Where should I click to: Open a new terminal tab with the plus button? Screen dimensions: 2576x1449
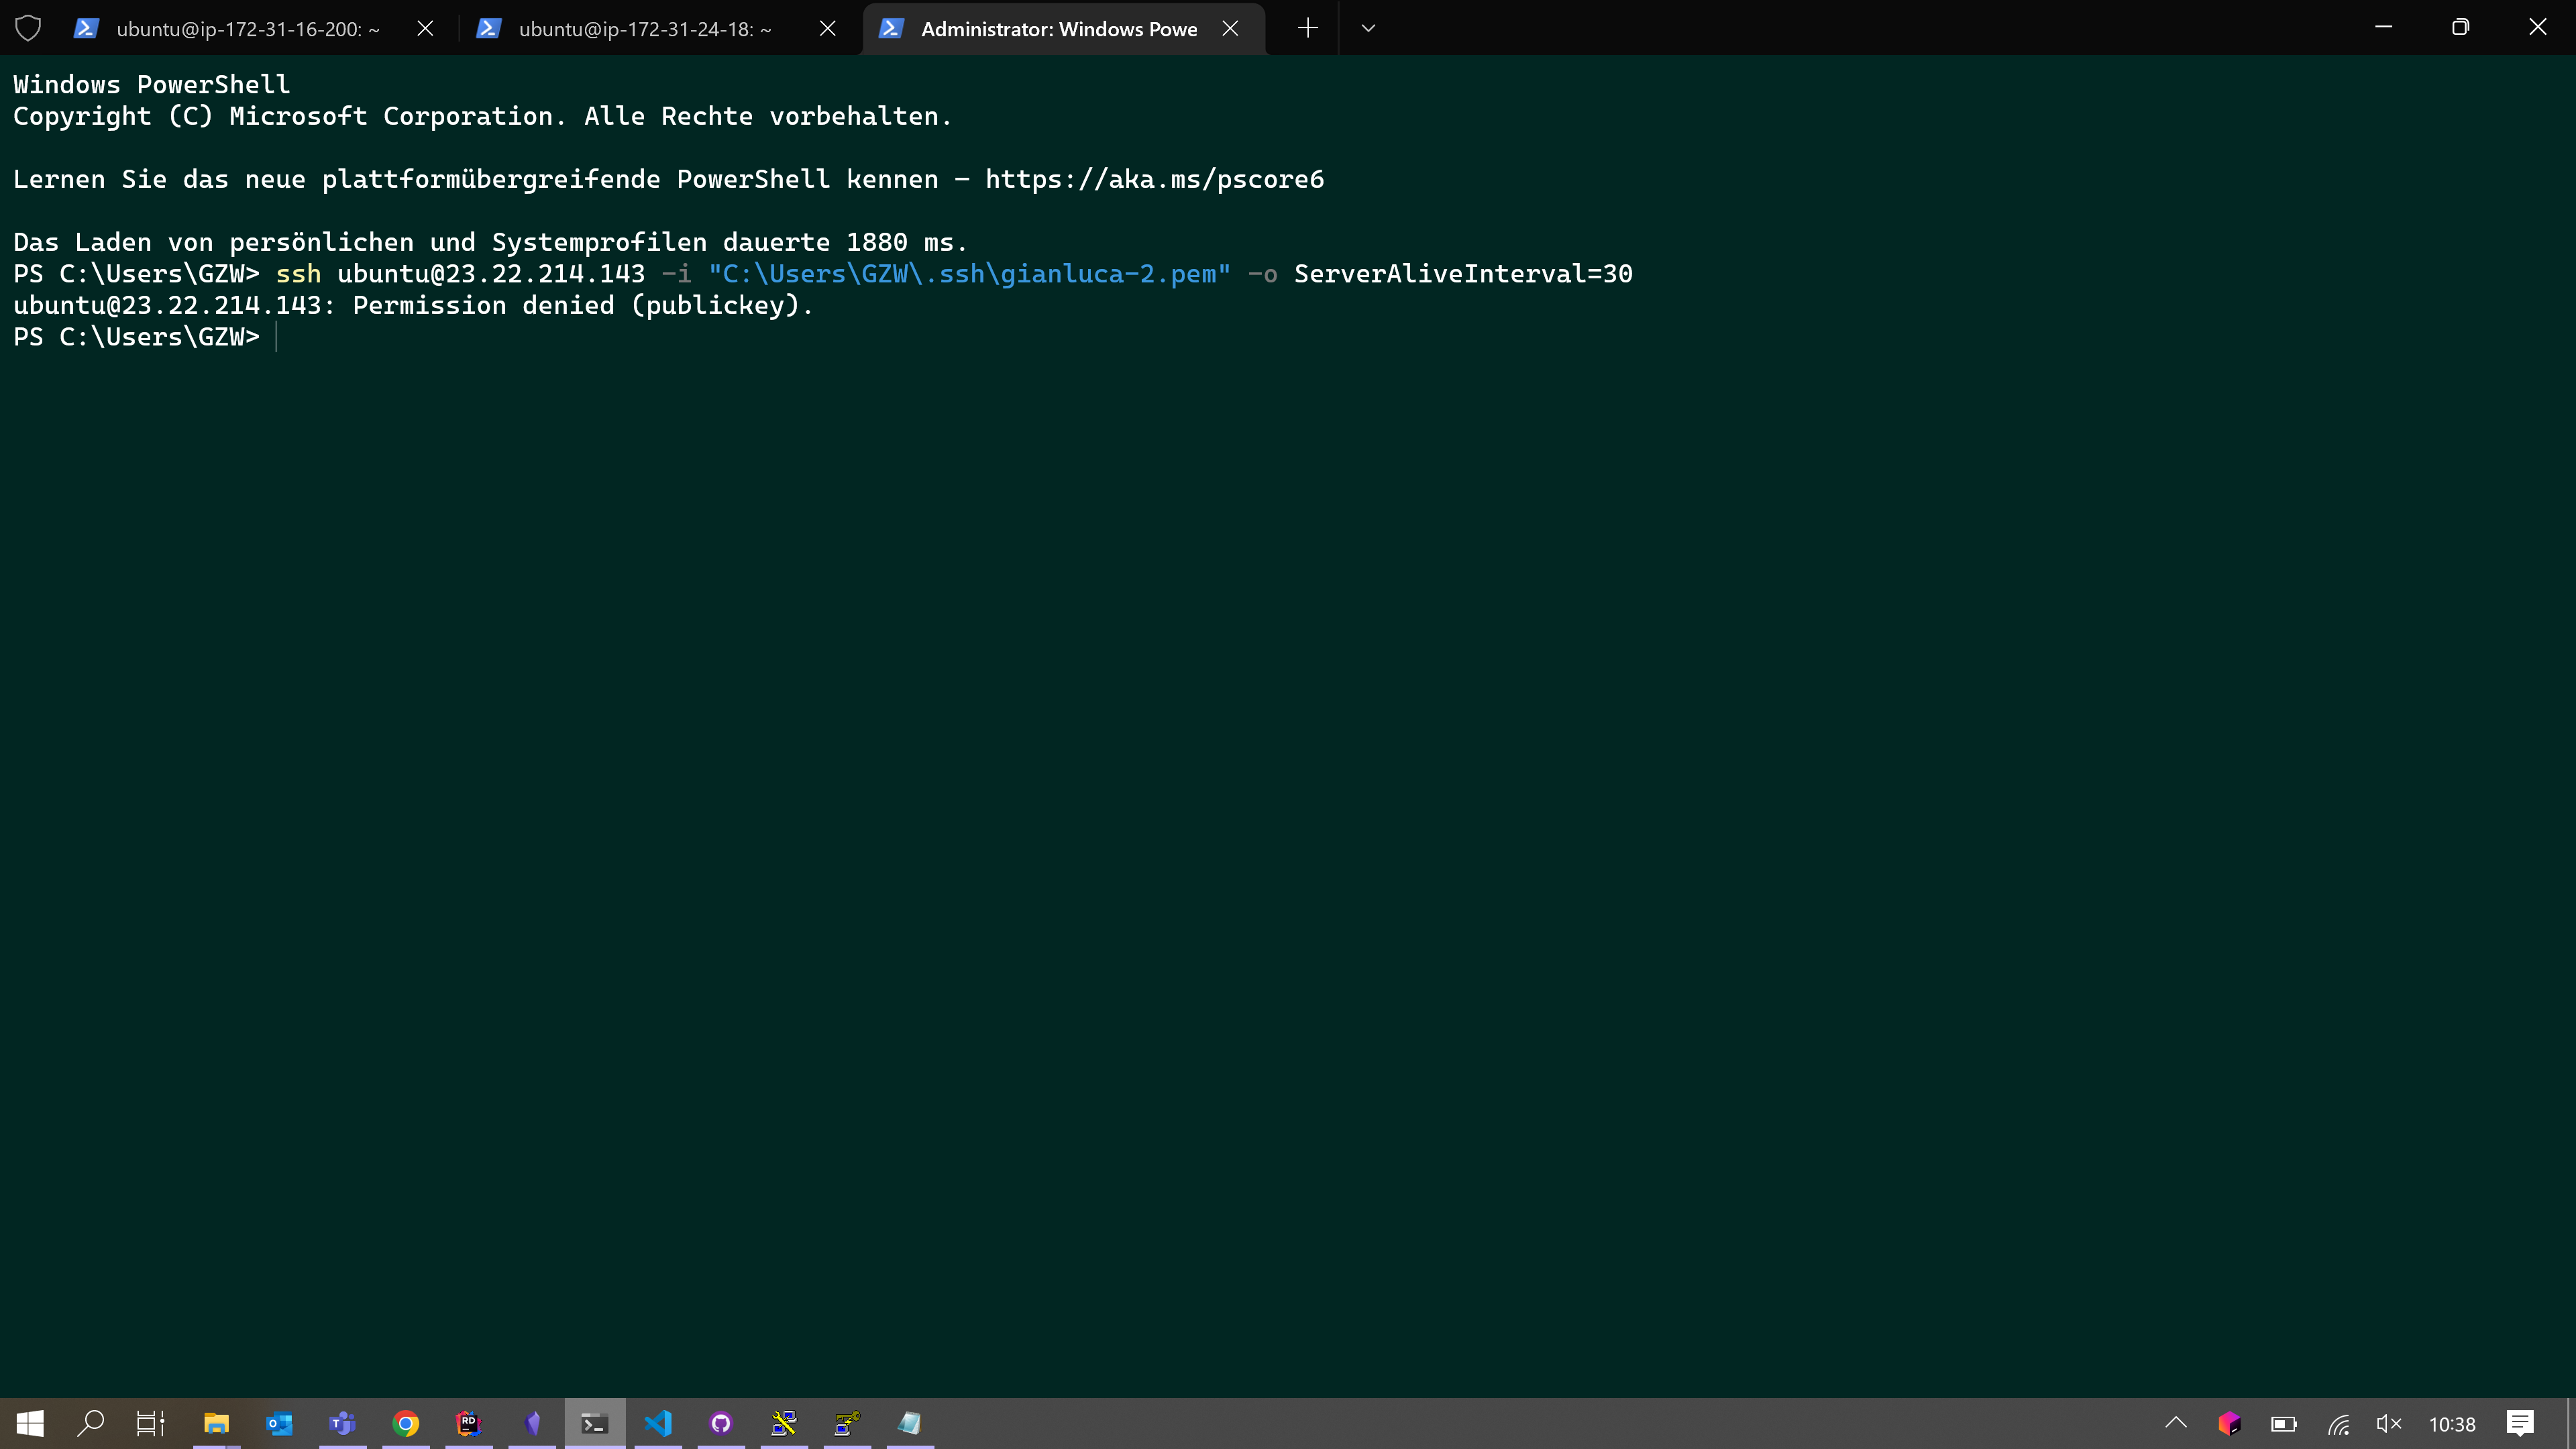click(x=1307, y=29)
